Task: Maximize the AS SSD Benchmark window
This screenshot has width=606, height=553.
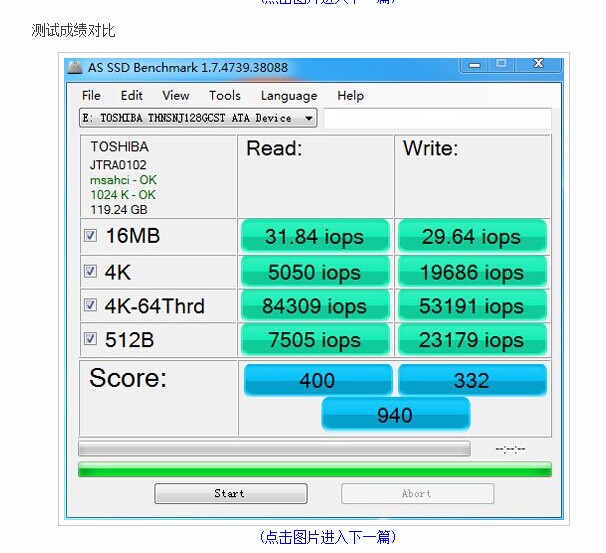Action: (x=502, y=65)
